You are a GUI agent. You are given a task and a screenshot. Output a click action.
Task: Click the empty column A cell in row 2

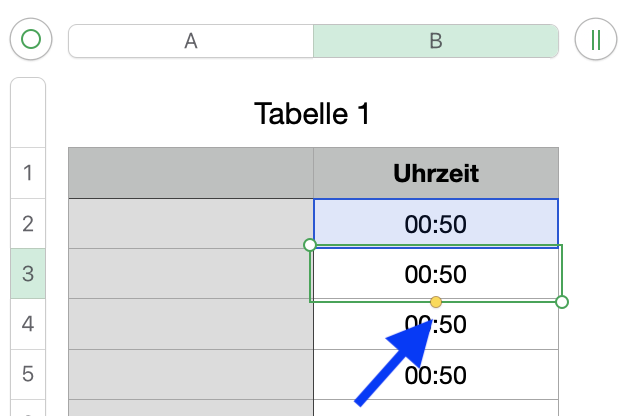click(191, 224)
